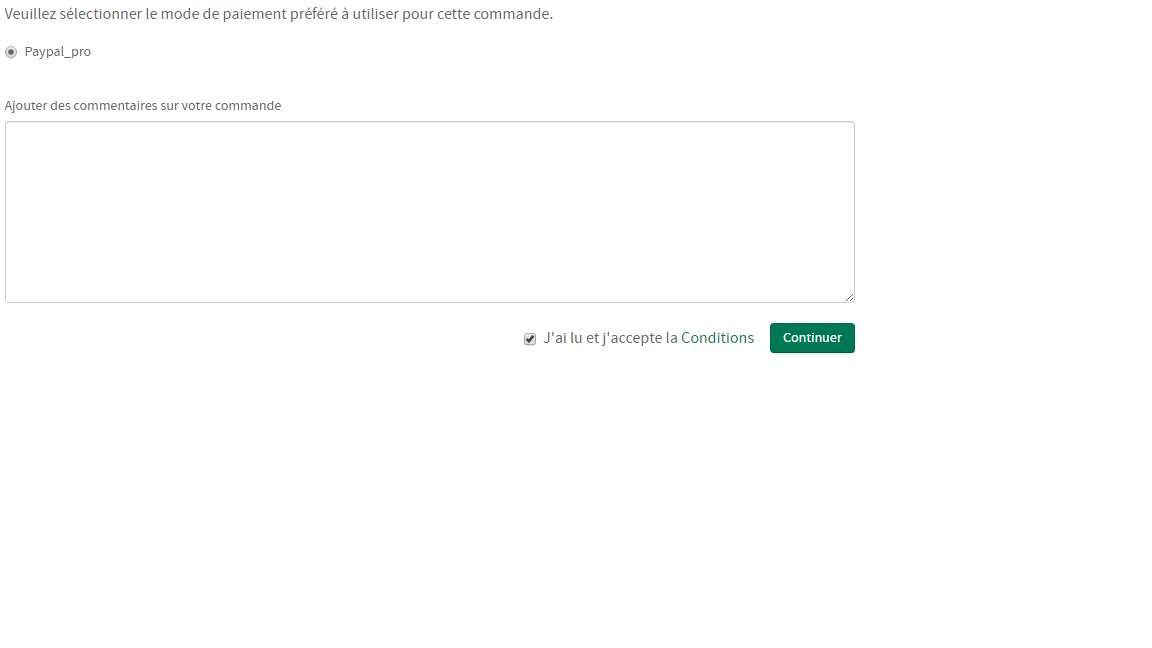Open the Conditions link
1152x648 pixels.
[717, 338]
